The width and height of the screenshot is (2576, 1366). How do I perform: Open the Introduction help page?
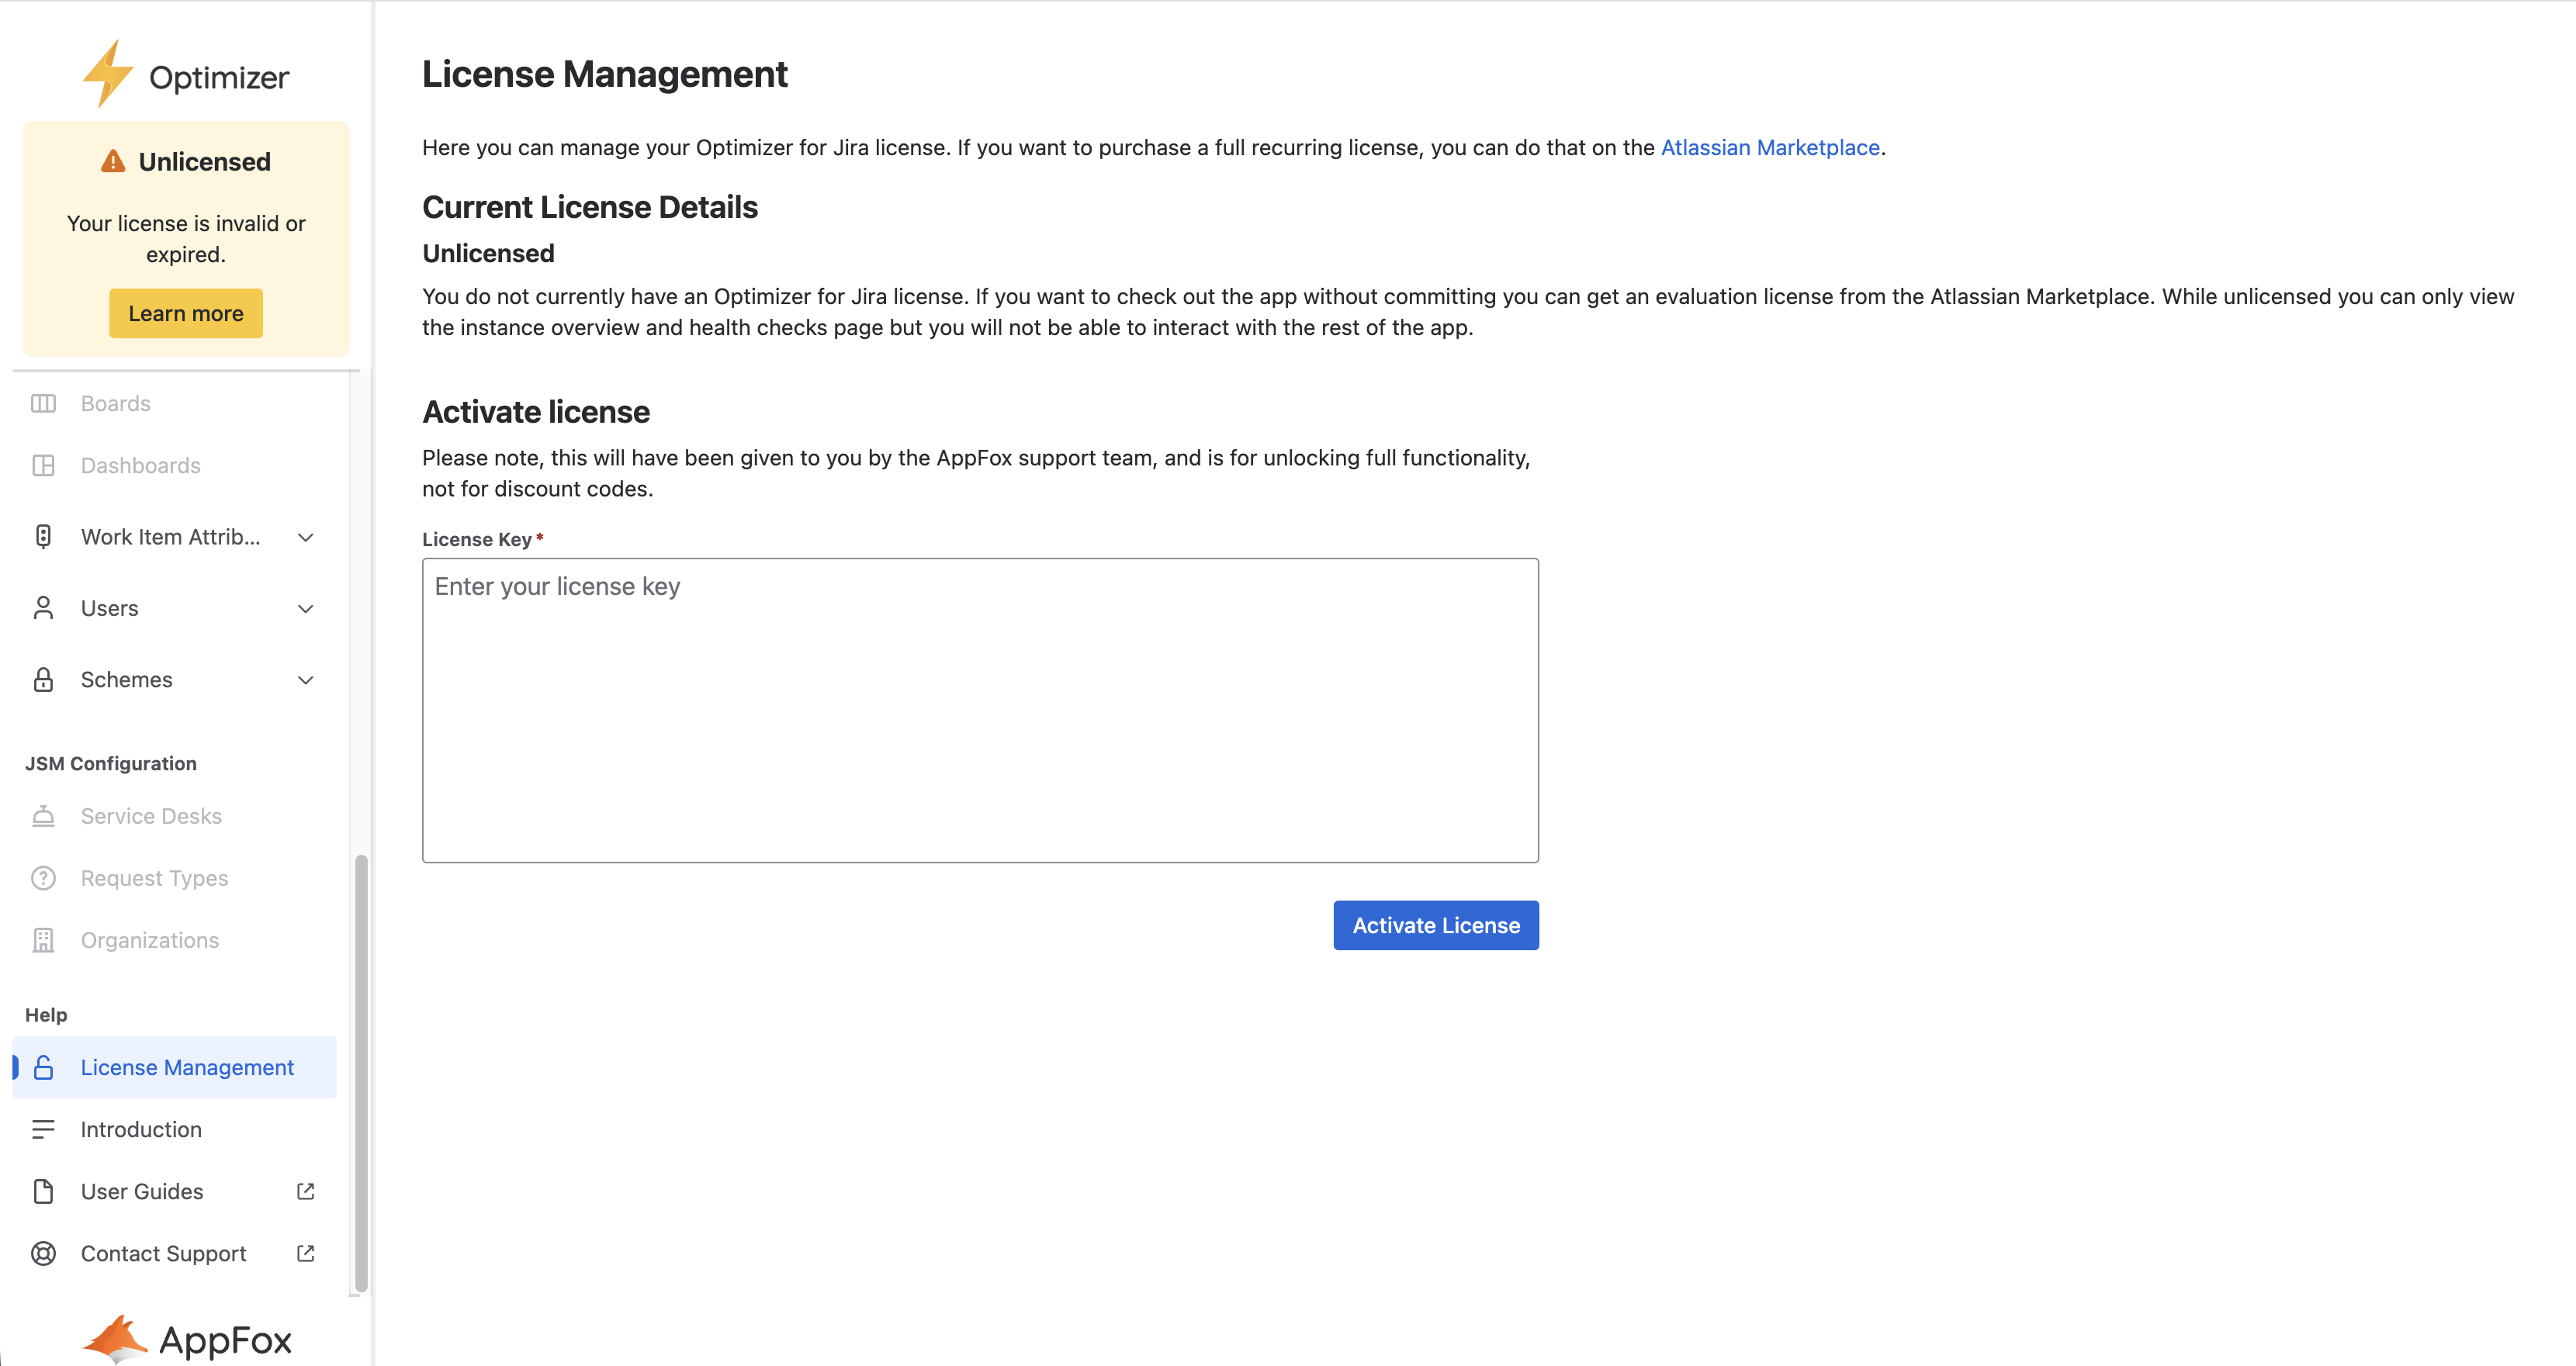pyautogui.click(x=141, y=1129)
